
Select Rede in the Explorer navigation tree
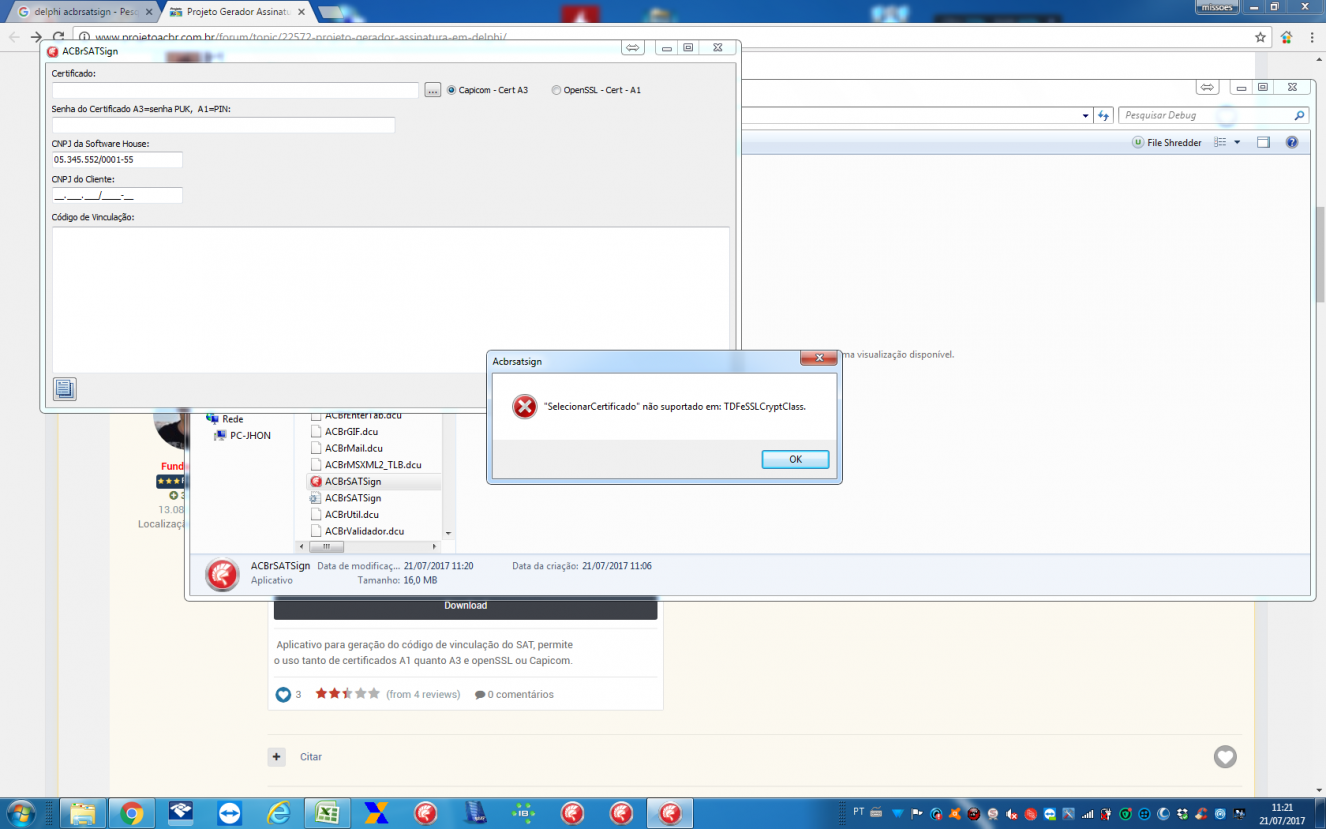(x=225, y=419)
